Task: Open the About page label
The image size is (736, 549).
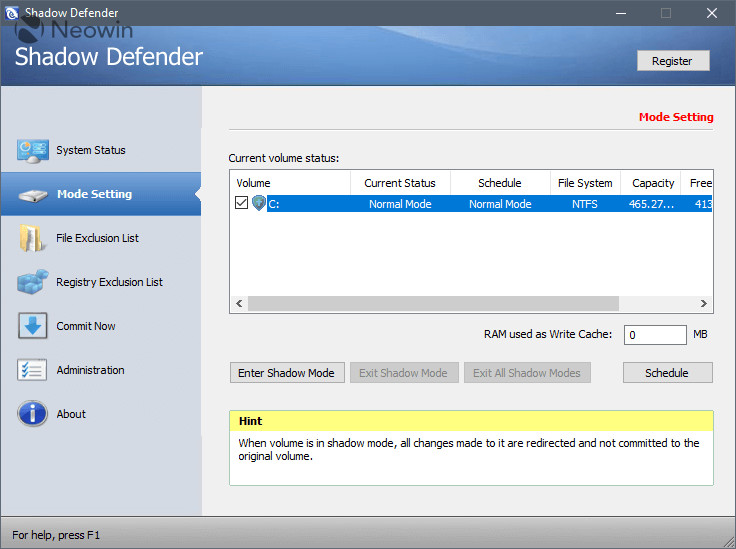Action: point(71,414)
